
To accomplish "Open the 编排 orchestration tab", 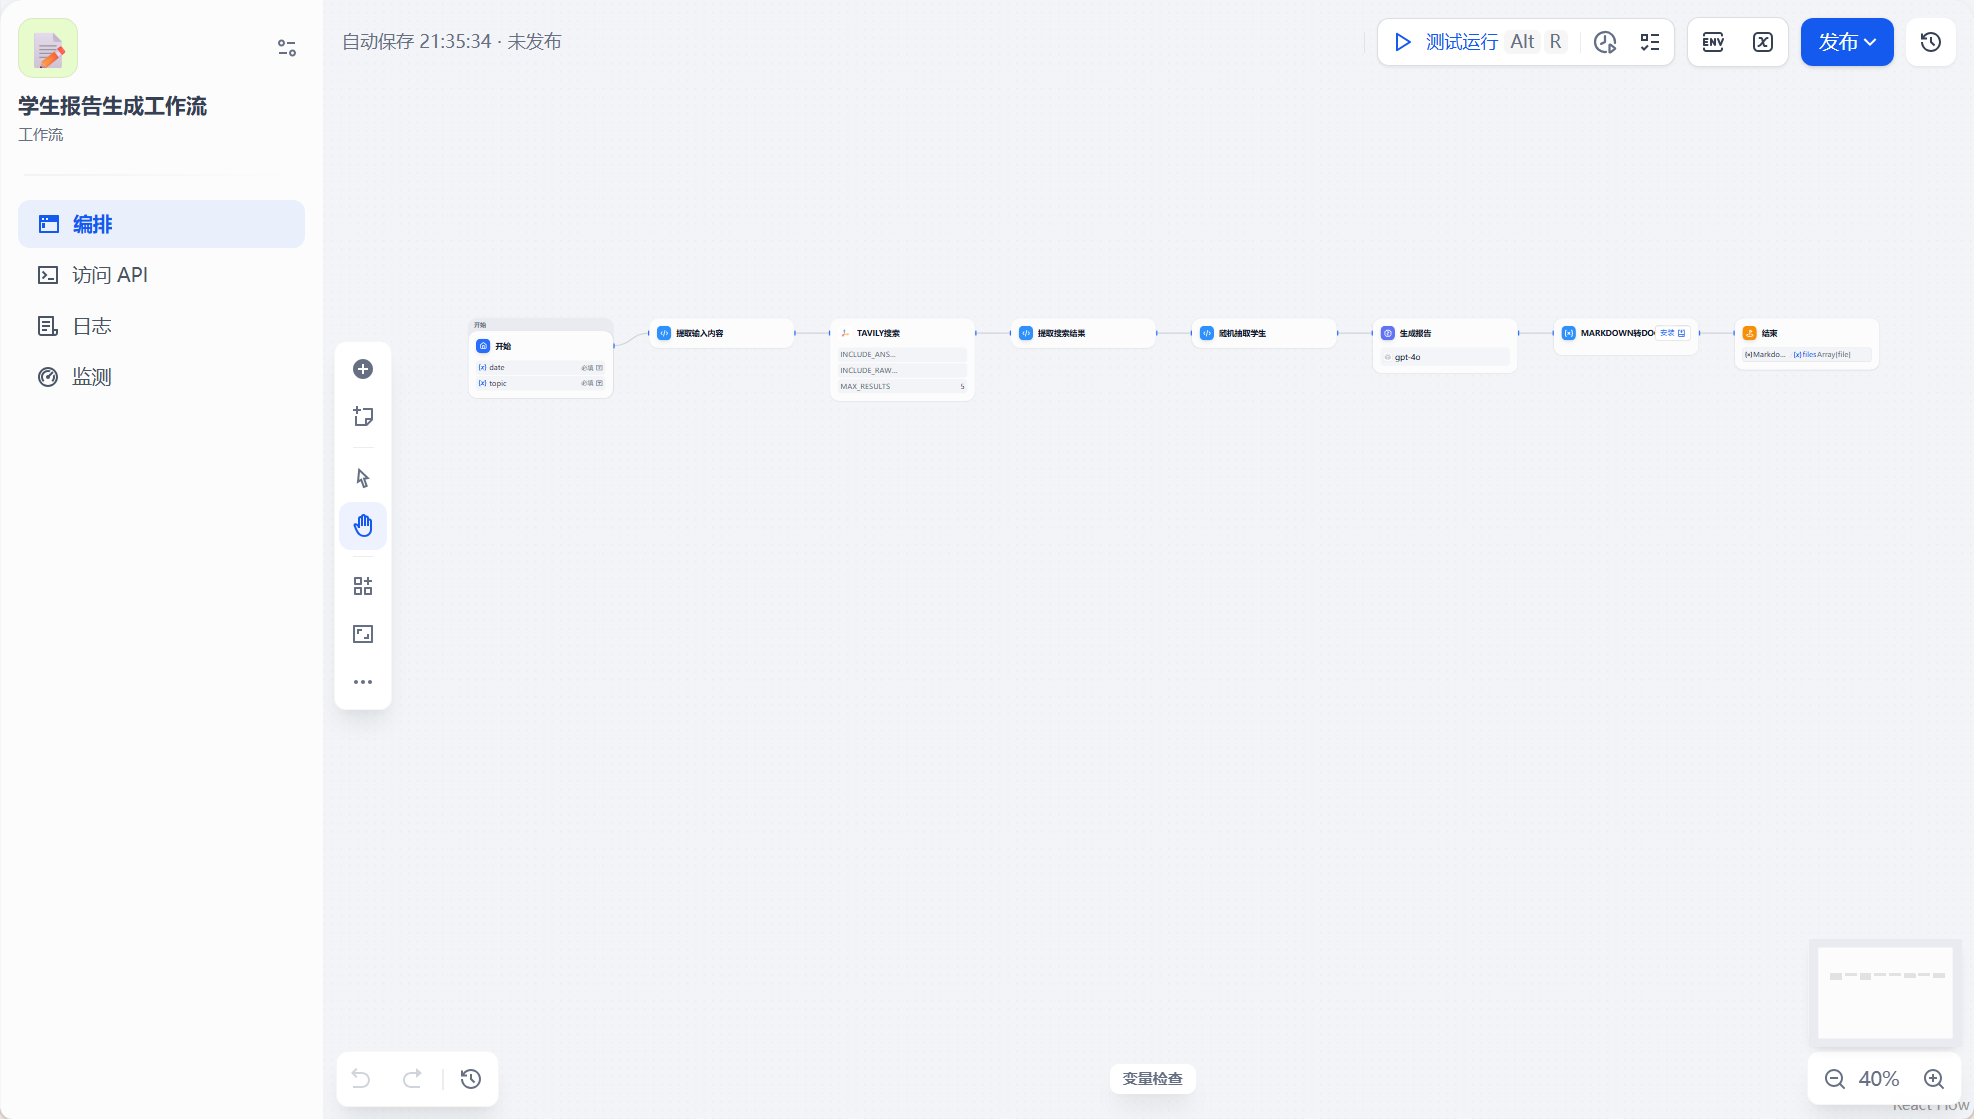I will [x=161, y=224].
